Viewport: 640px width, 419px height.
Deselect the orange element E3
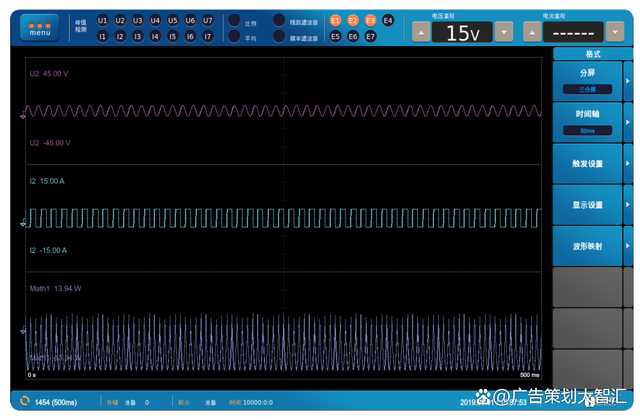point(370,20)
